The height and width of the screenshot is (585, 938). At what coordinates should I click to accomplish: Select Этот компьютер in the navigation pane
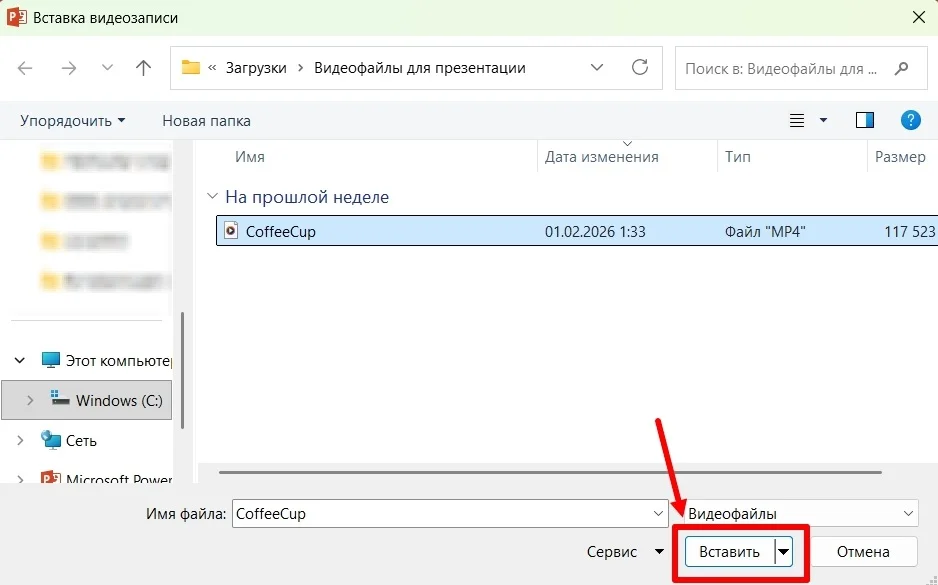[x=118, y=361]
